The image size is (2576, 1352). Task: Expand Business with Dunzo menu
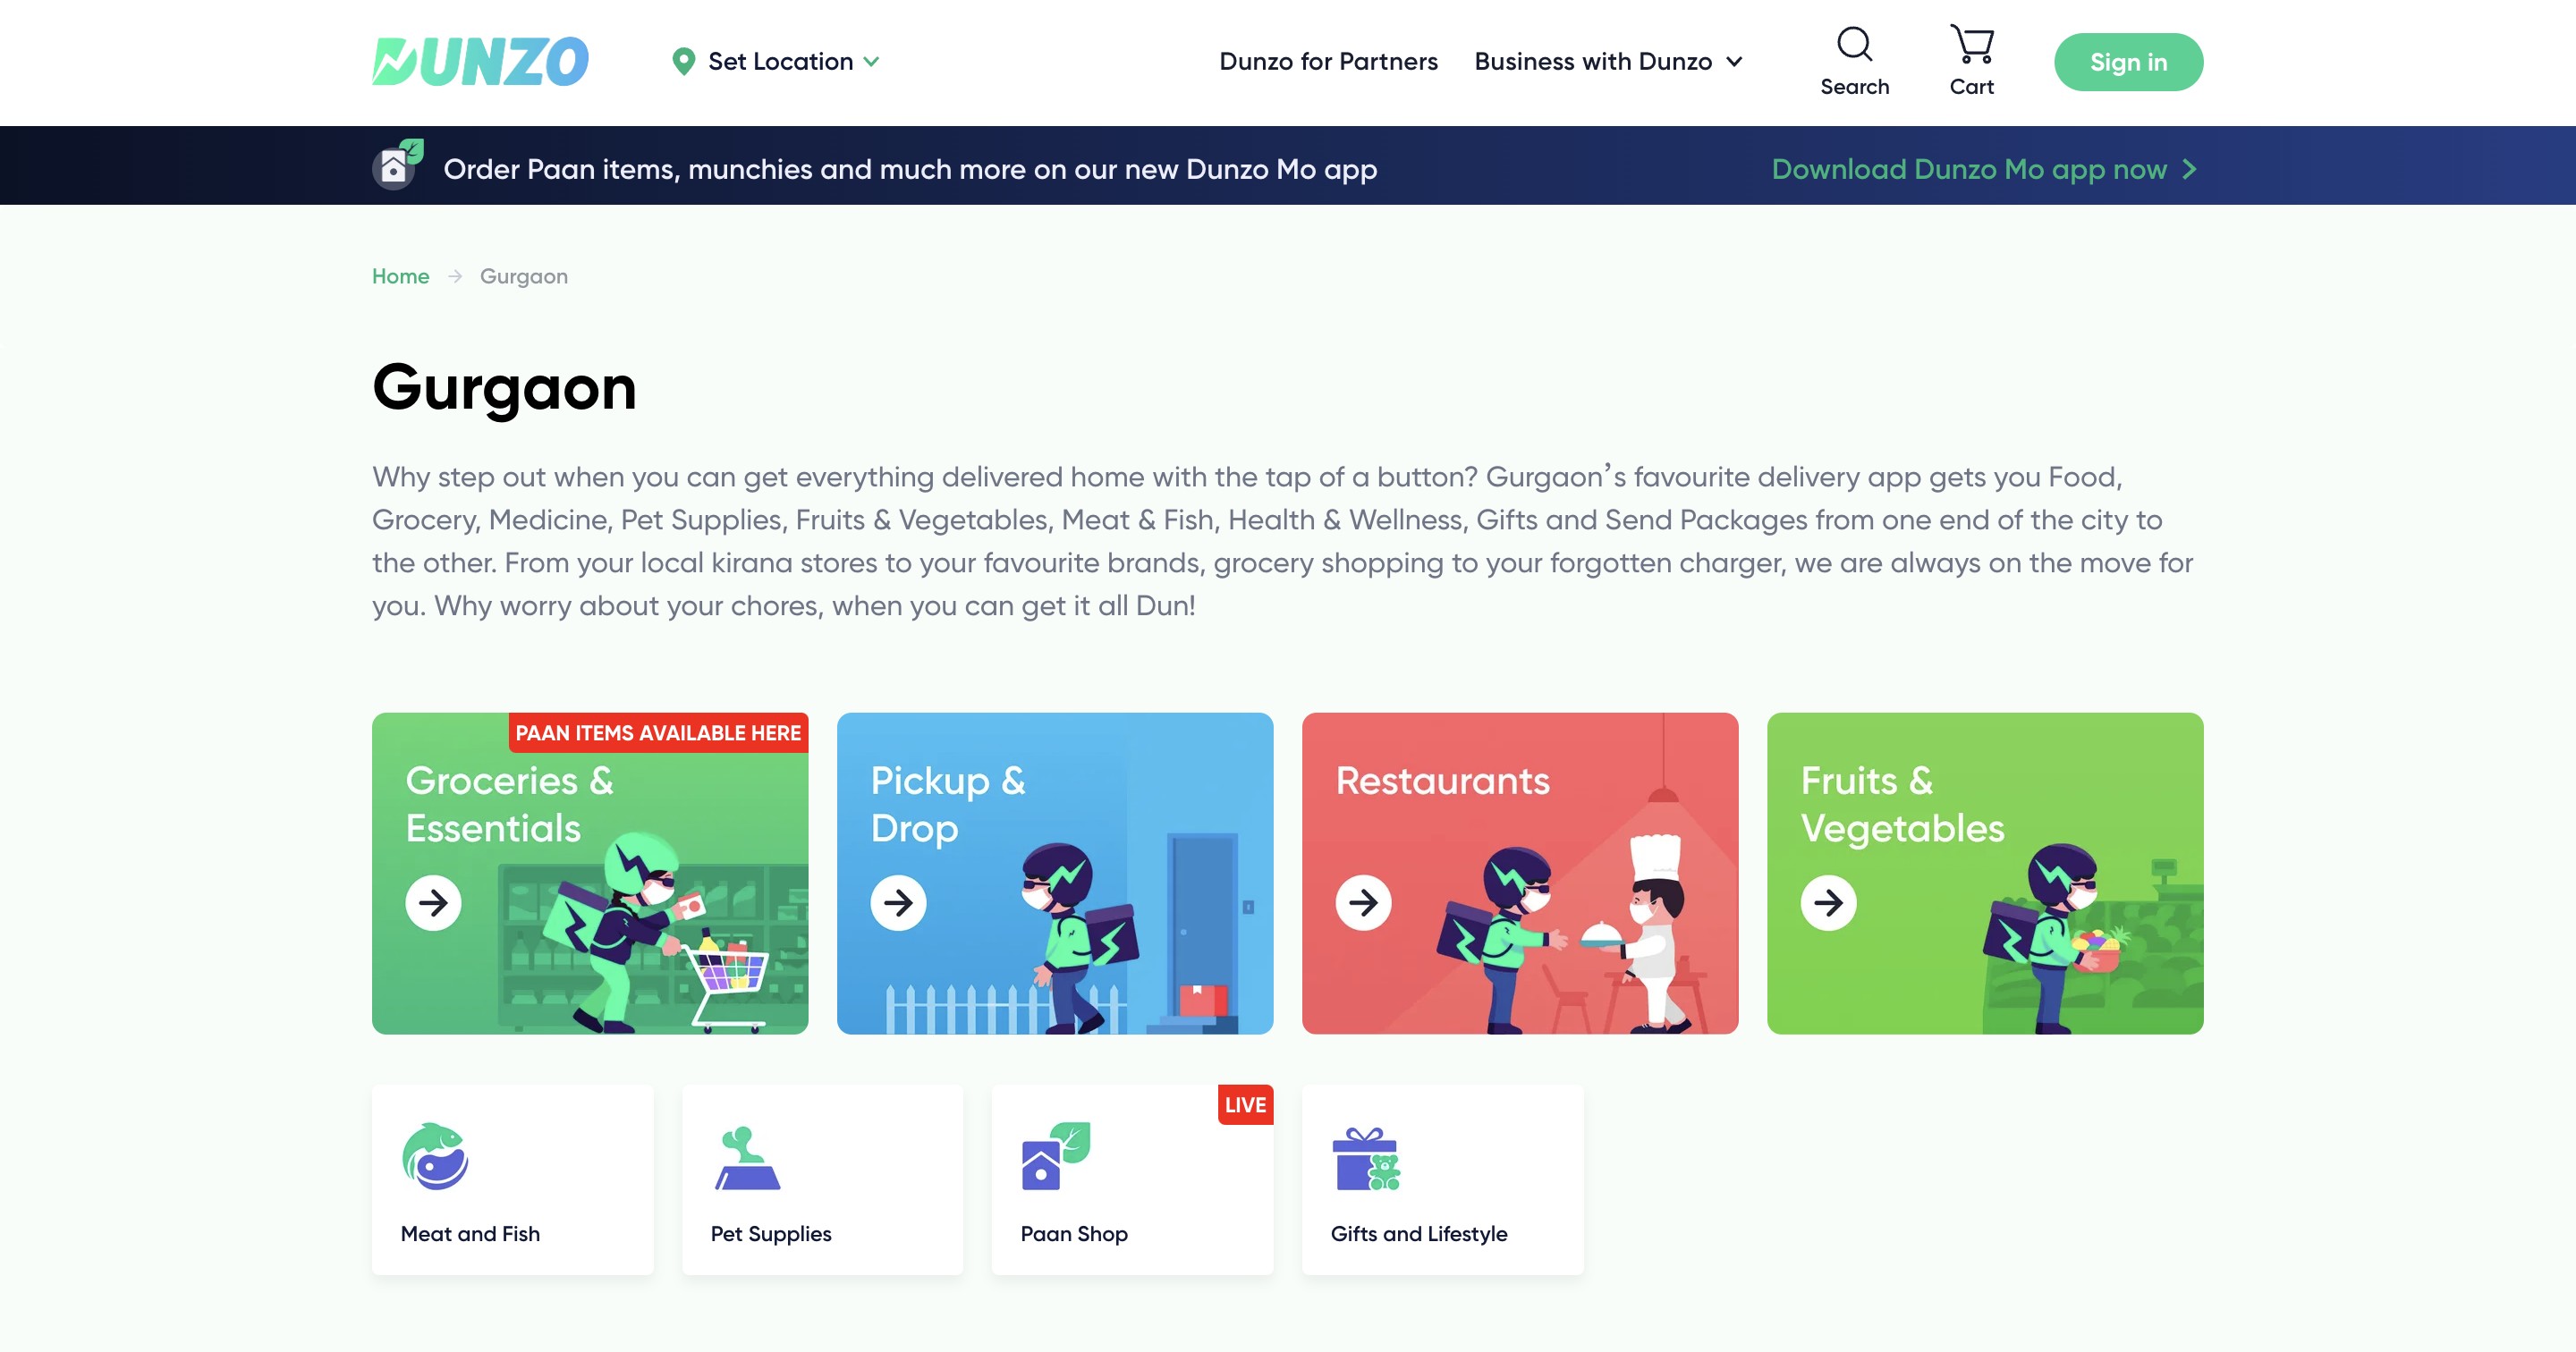(1734, 61)
